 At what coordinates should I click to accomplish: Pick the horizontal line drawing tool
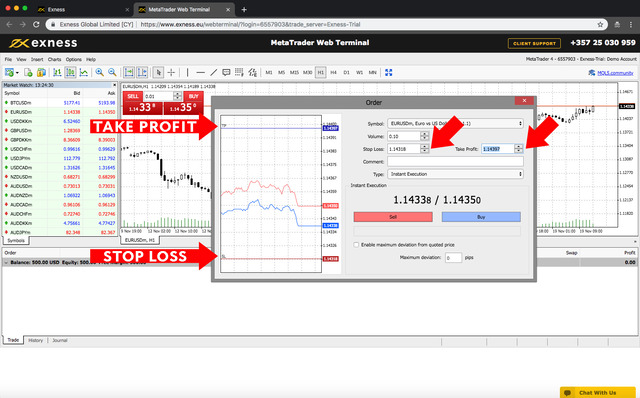point(200,72)
